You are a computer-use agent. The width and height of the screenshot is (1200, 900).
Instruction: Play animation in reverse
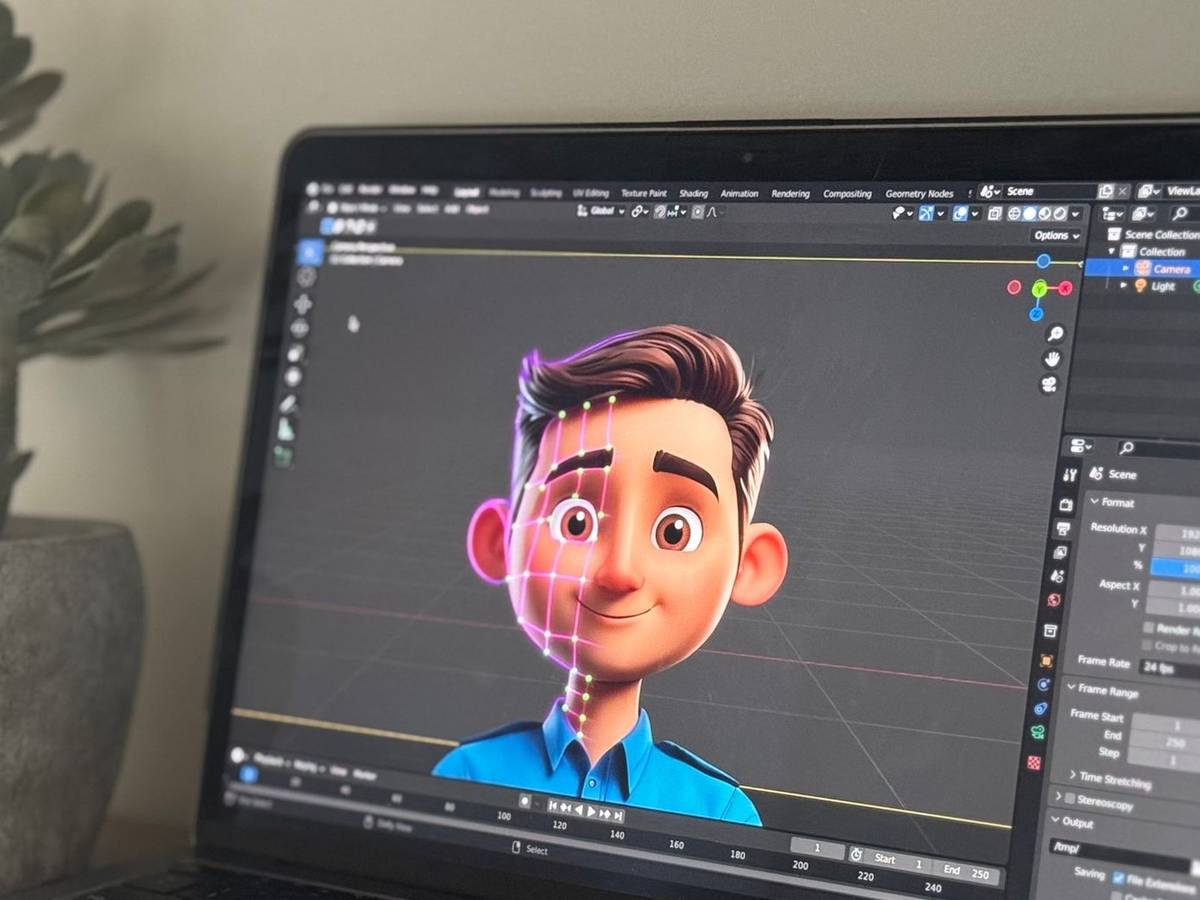point(579,810)
